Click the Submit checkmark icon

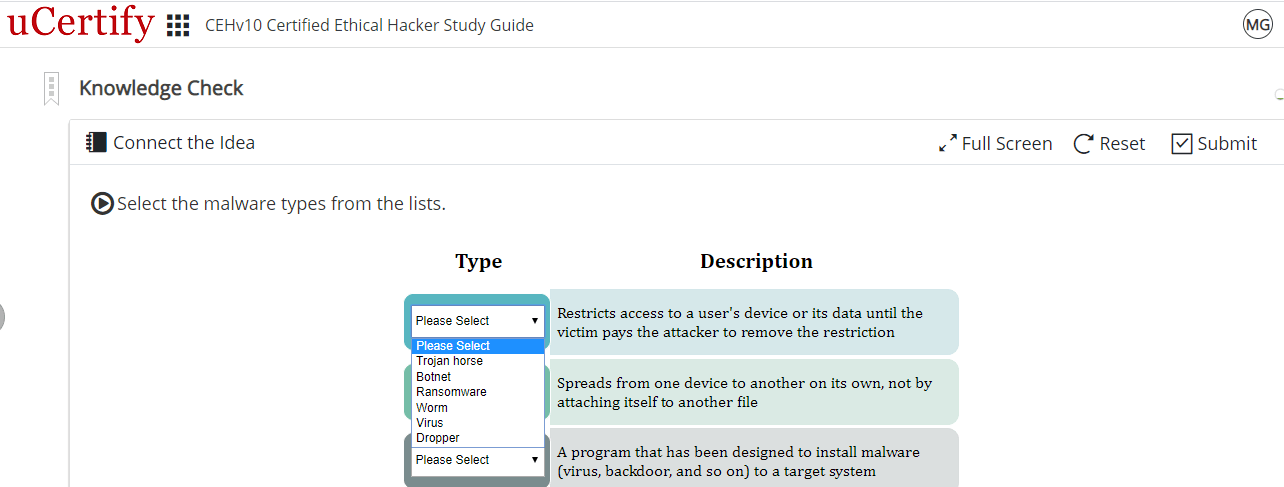1182,144
